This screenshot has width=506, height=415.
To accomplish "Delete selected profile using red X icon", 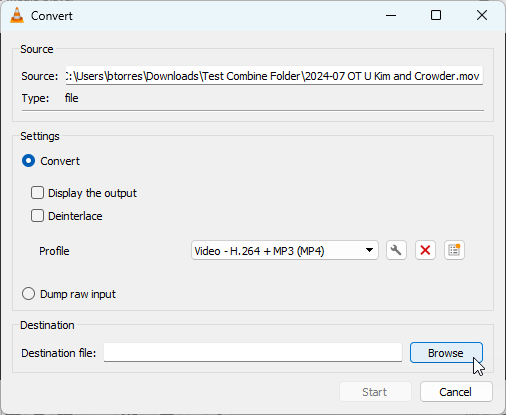I will click(425, 250).
